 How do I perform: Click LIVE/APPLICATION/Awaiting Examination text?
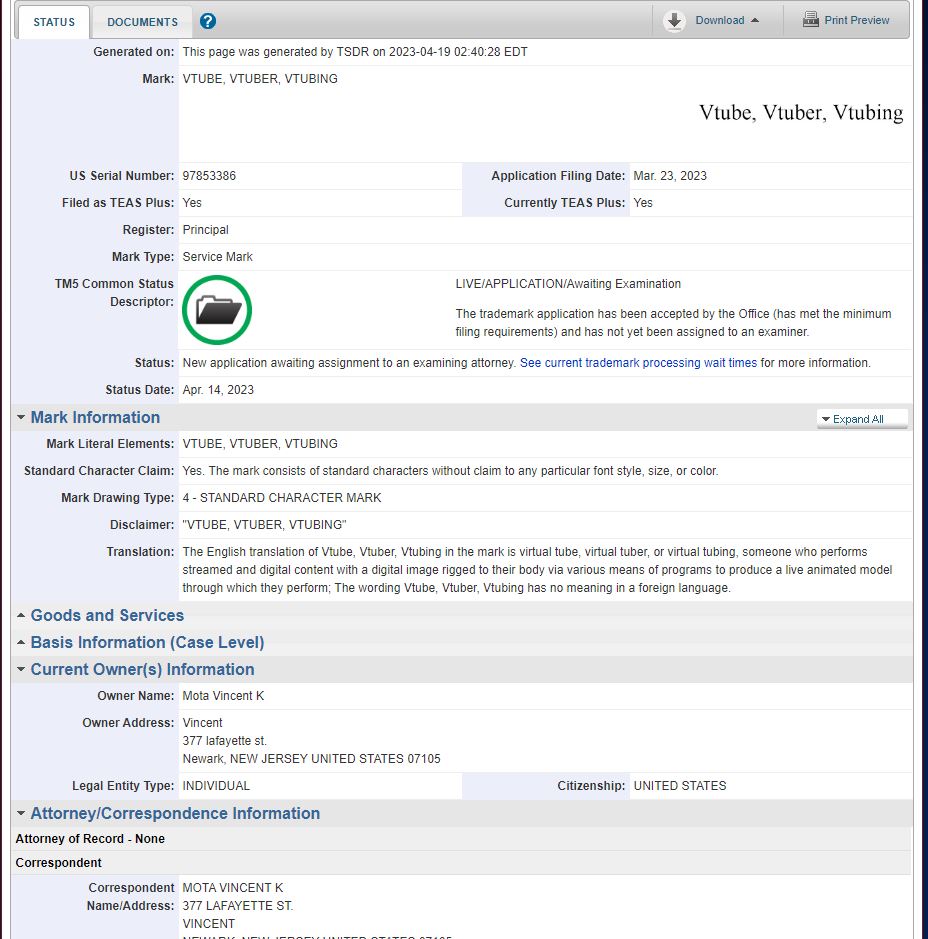pos(568,284)
